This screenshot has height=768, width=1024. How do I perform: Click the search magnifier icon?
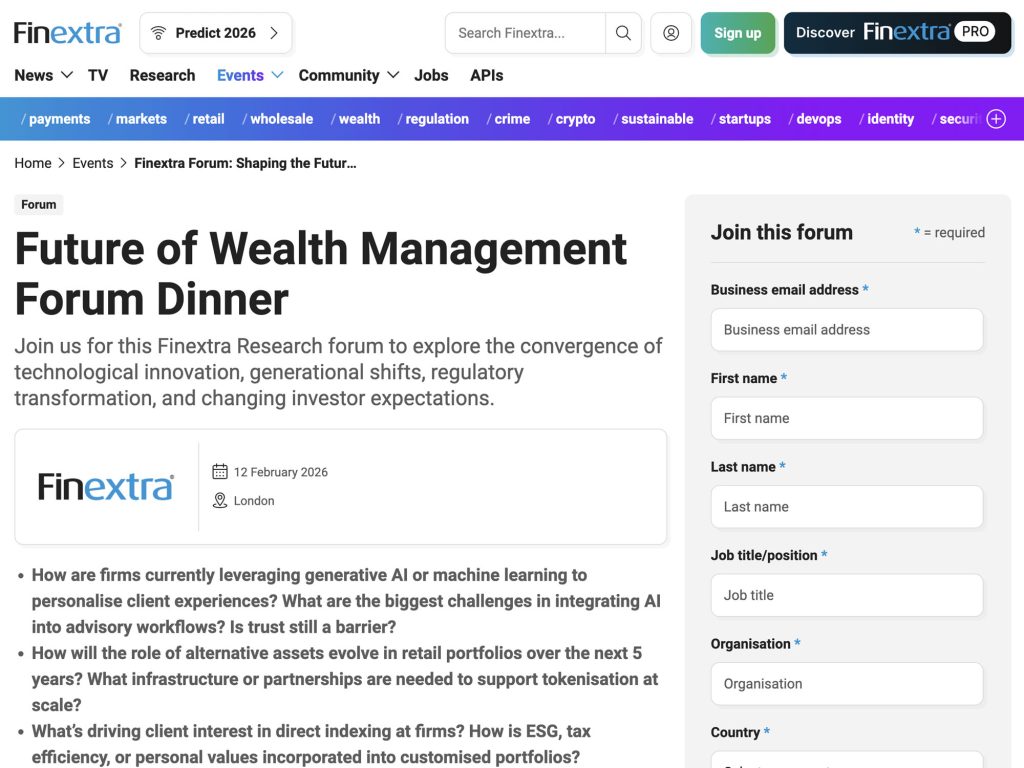623,32
